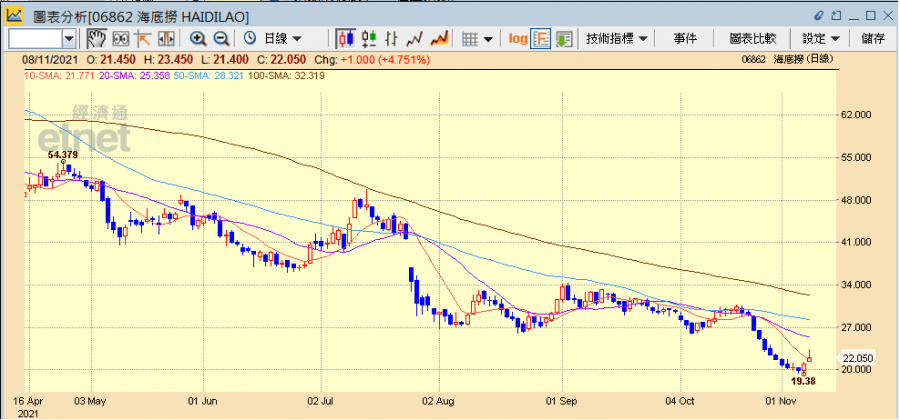Click the 圖表比較 button
The width and height of the screenshot is (900, 420).
[x=753, y=39]
